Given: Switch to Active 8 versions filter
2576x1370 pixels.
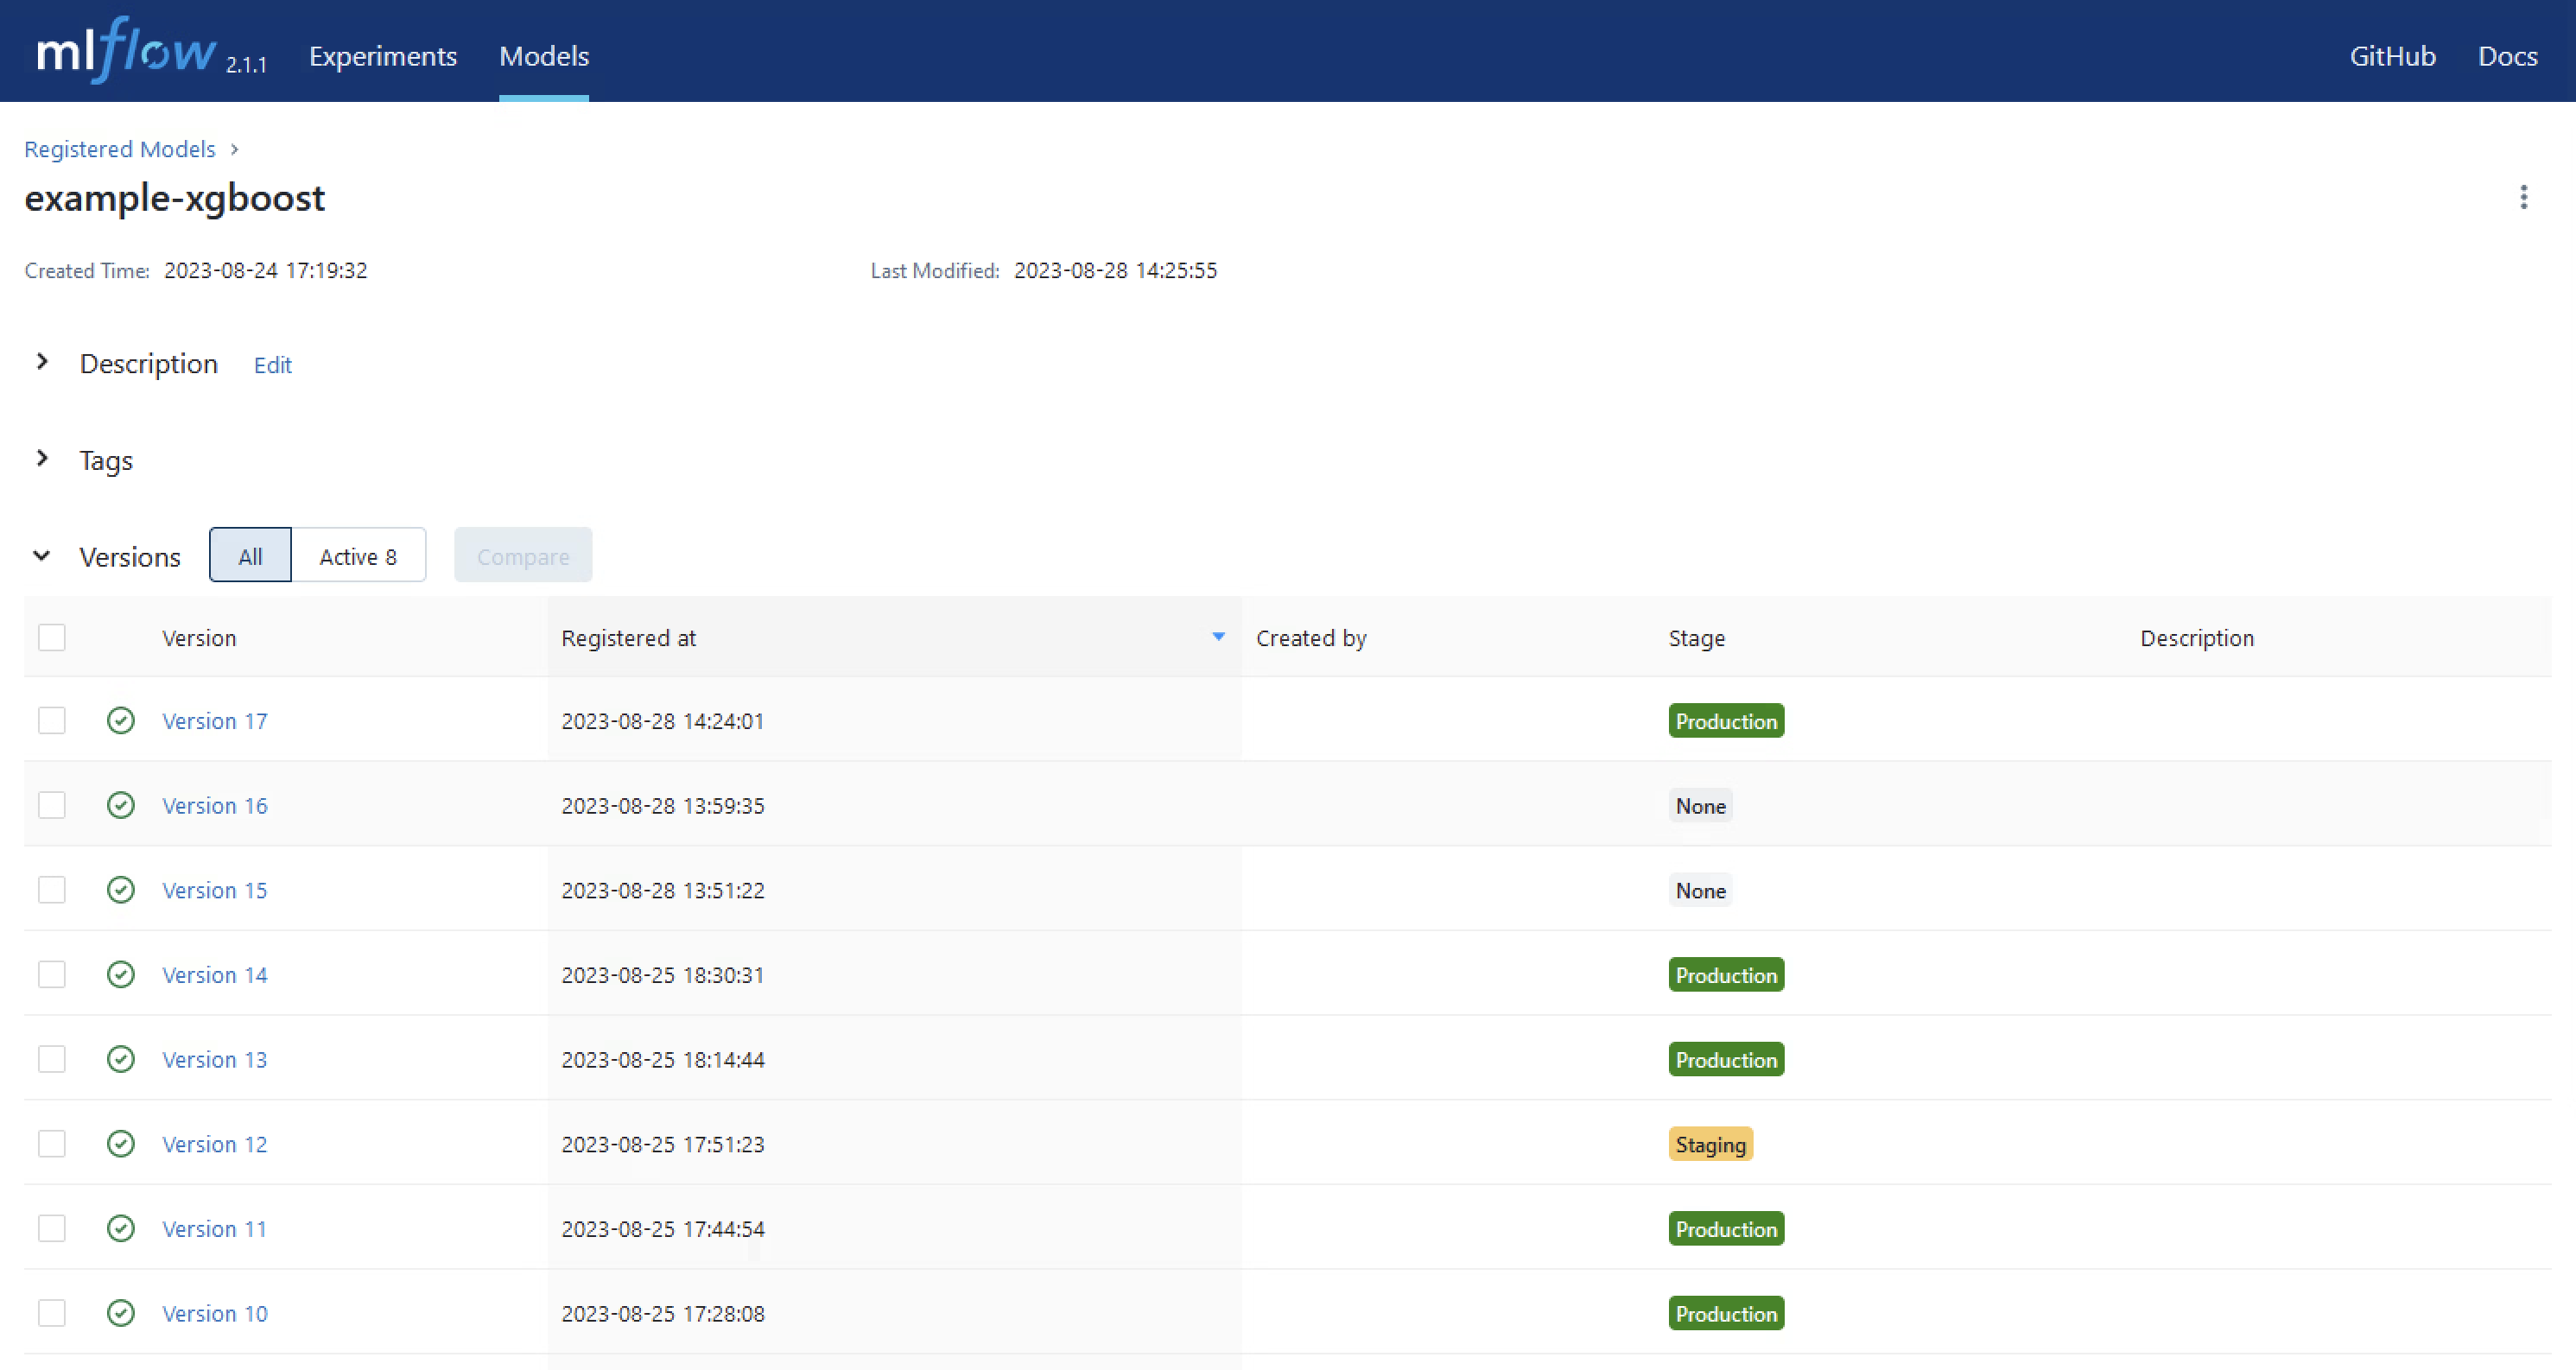Looking at the screenshot, I should point(358,555).
